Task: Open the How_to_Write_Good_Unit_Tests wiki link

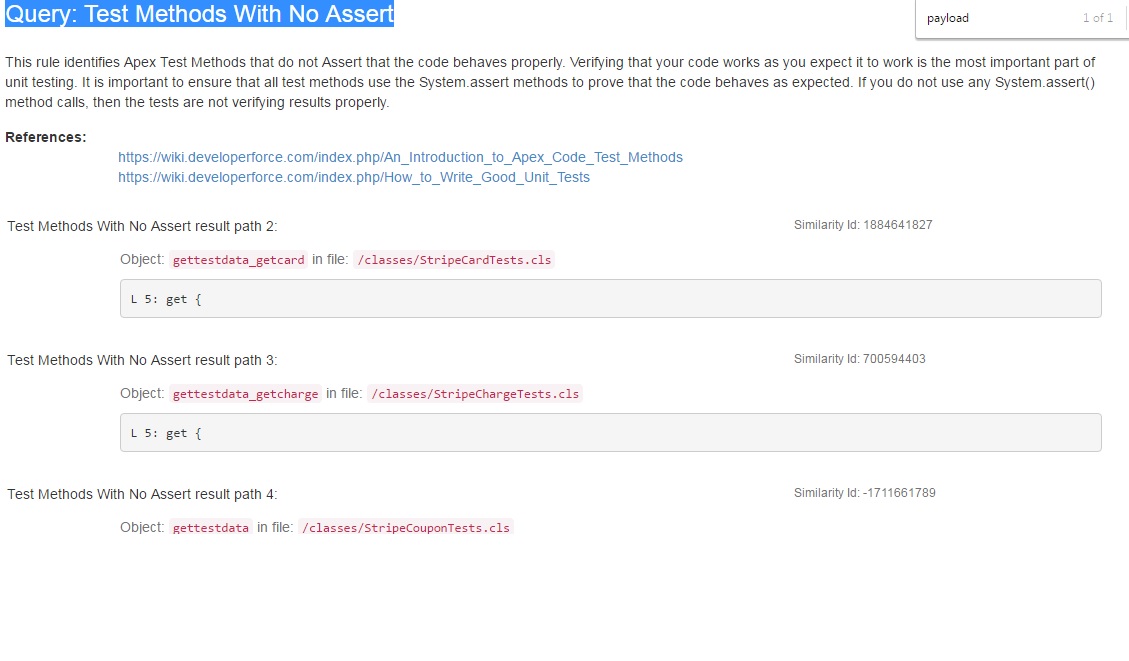Action: pos(355,177)
